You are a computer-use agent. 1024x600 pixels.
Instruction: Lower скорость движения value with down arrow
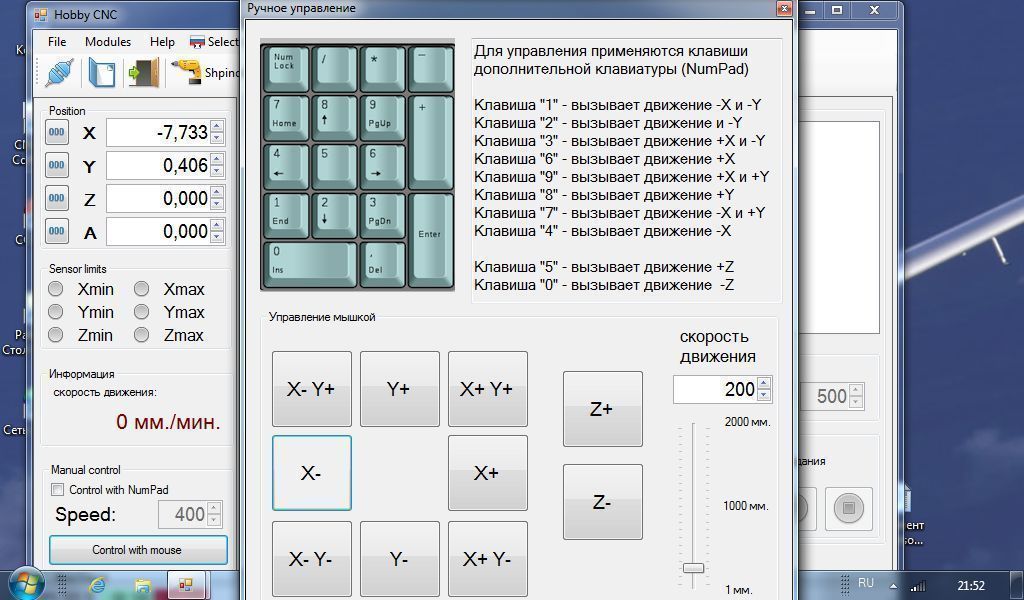765,395
